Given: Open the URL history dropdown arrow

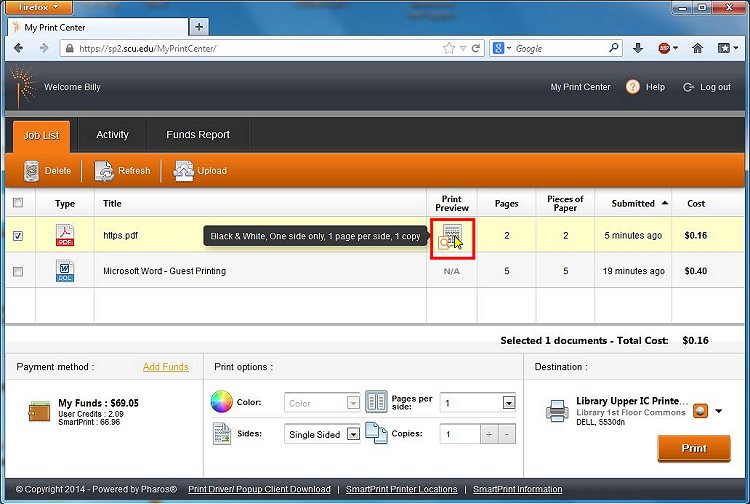Looking at the screenshot, I should [x=463, y=48].
